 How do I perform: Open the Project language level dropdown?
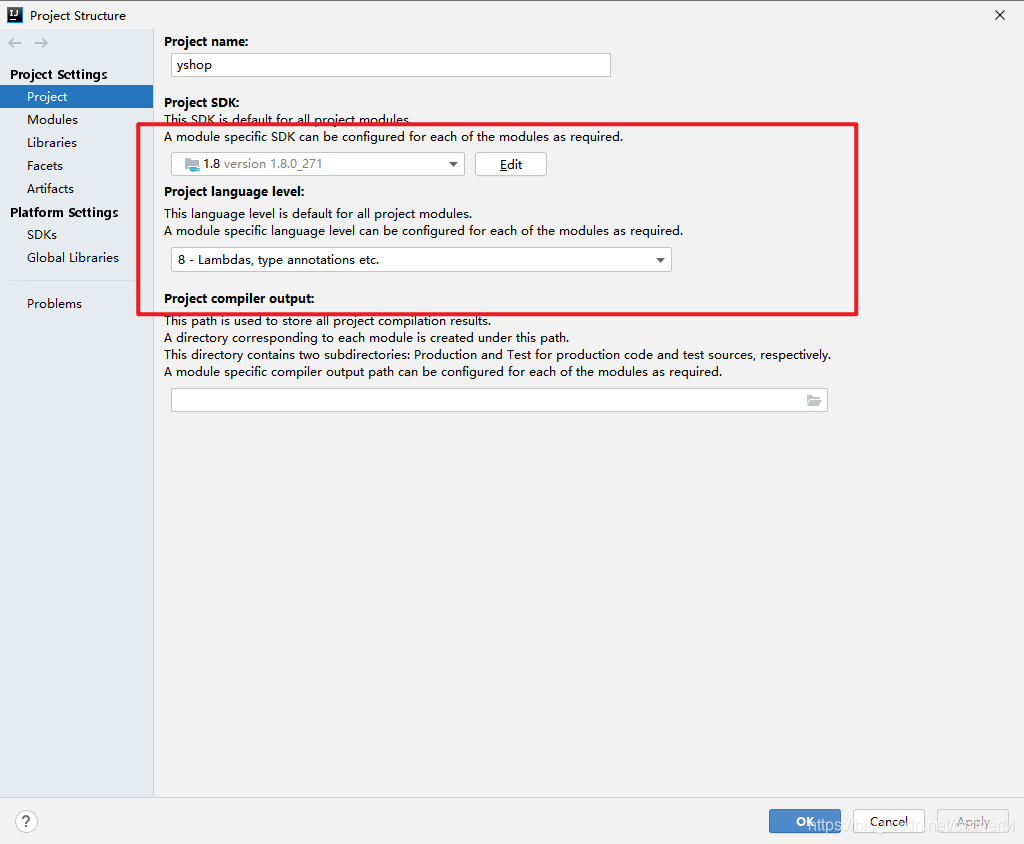(660, 258)
